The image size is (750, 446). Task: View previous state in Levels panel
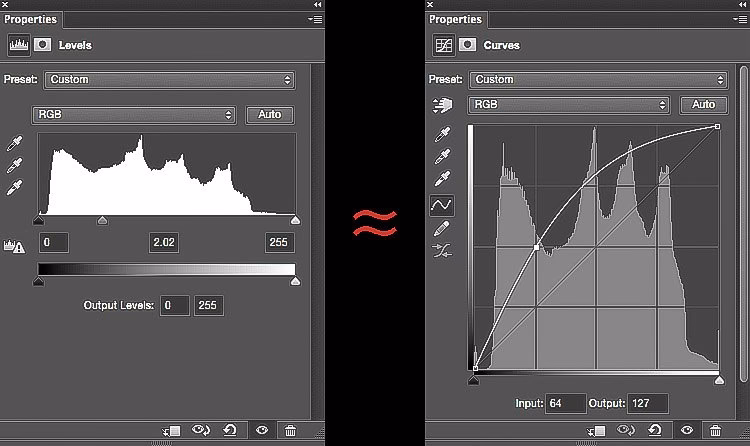click(200, 430)
